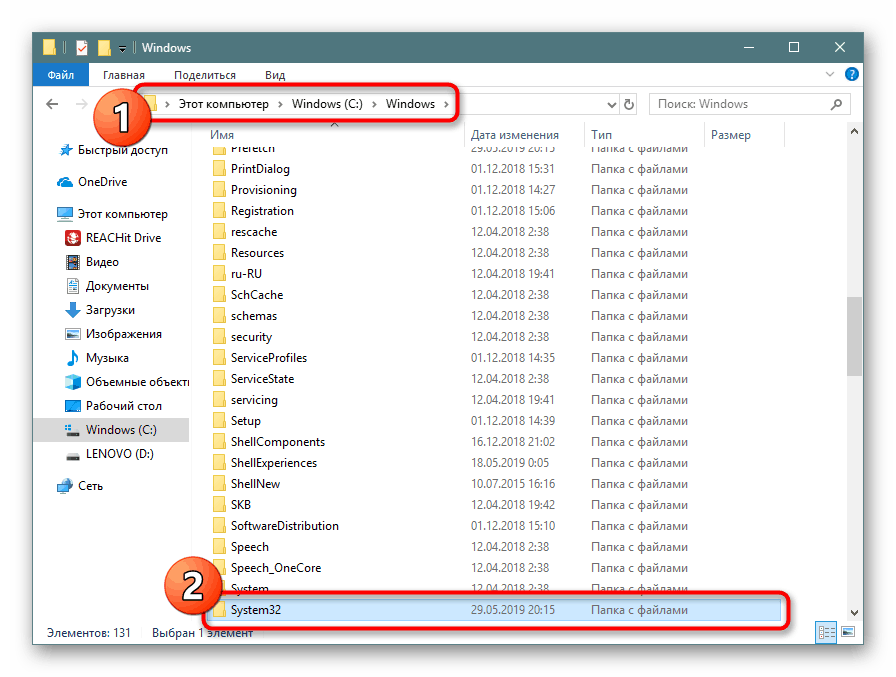The image size is (896, 677).
Task: Sort by the Размер column header
Action: point(730,135)
